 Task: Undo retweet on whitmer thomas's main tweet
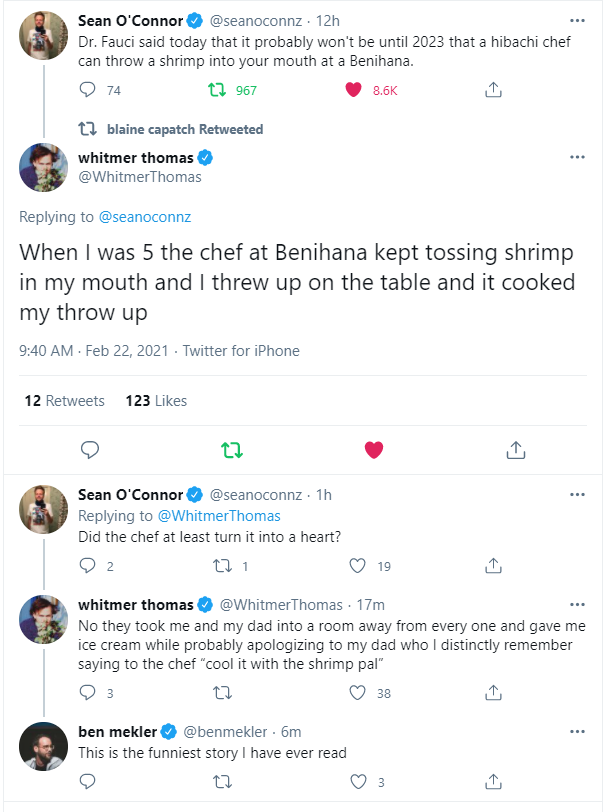point(231,449)
